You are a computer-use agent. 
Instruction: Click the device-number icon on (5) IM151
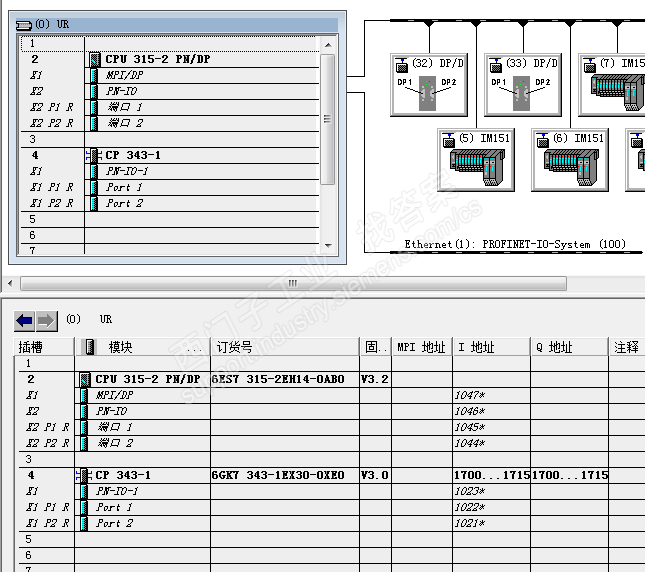tap(448, 140)
